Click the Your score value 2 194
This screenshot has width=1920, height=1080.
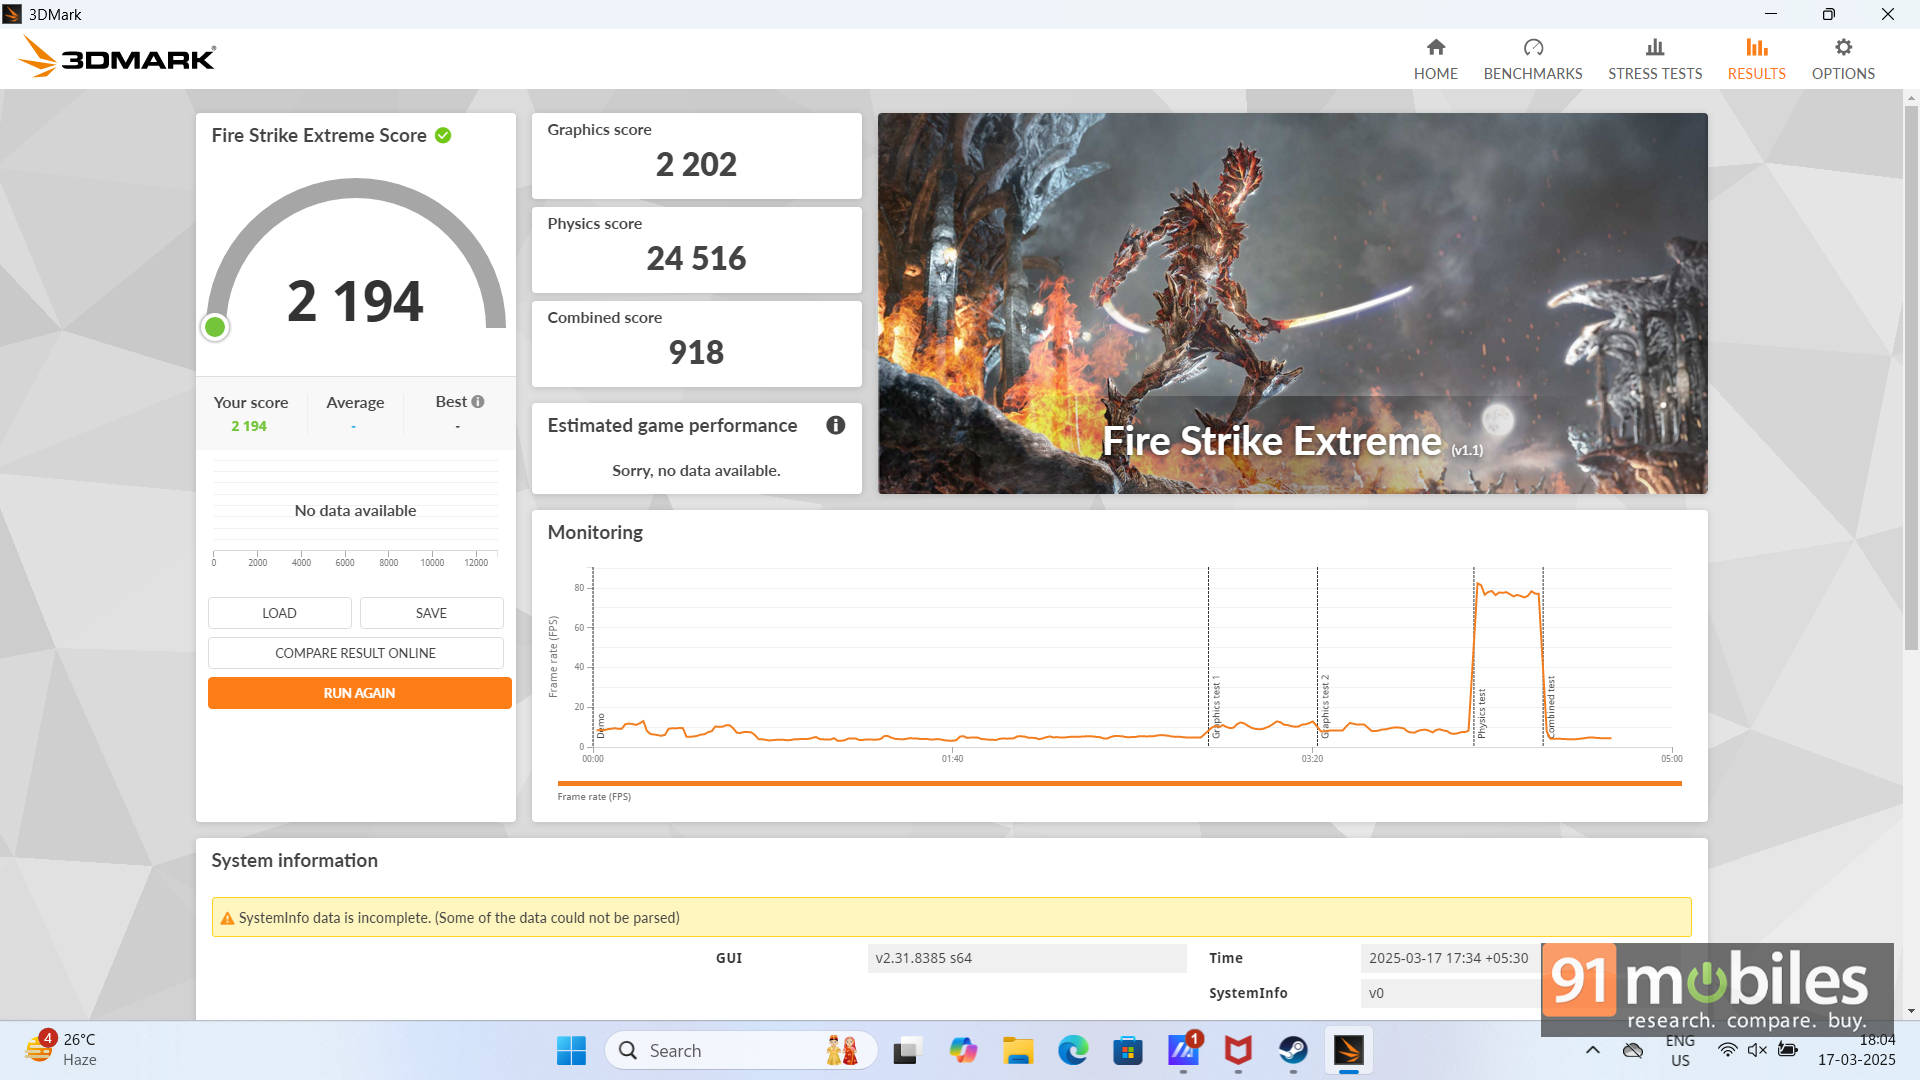(x=249, y=426)
